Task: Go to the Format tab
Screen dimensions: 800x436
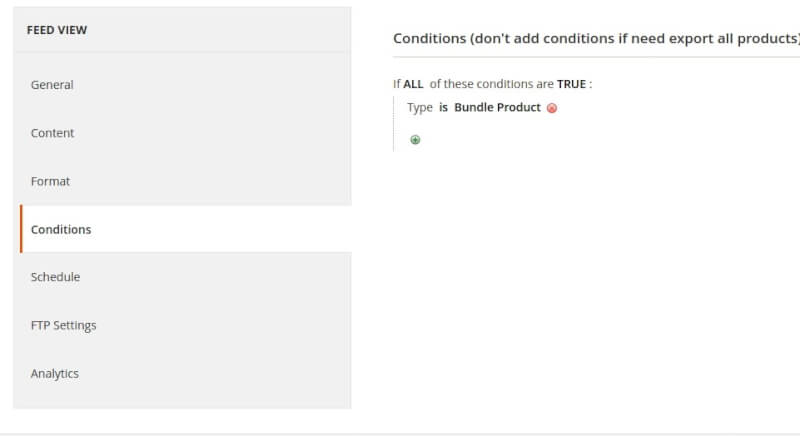Action: tap(51, 181)
